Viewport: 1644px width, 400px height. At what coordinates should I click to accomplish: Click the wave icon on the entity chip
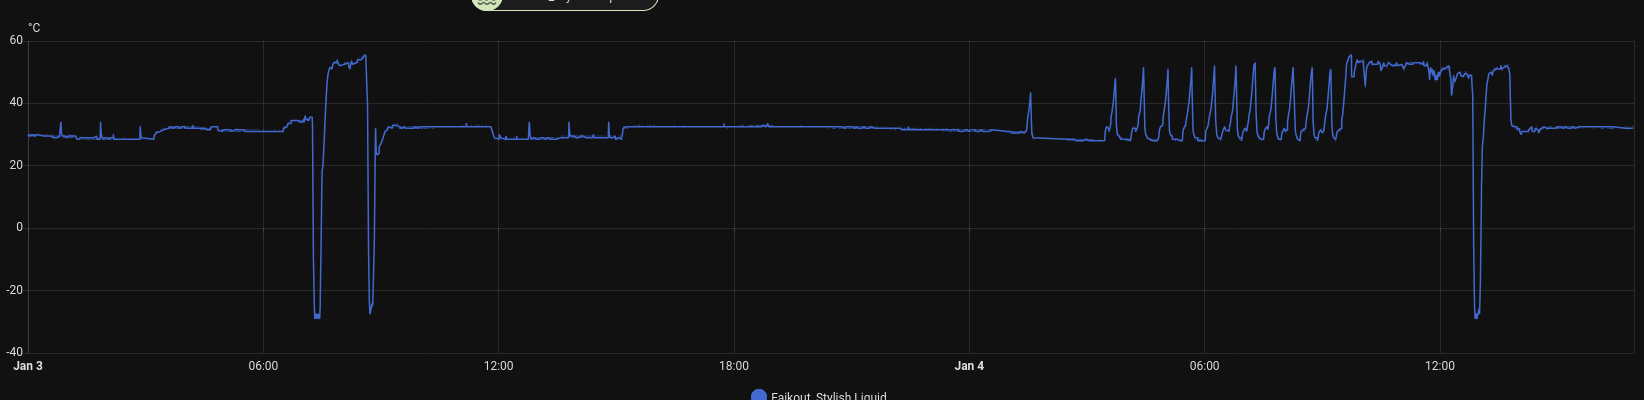tap(487, 3)
